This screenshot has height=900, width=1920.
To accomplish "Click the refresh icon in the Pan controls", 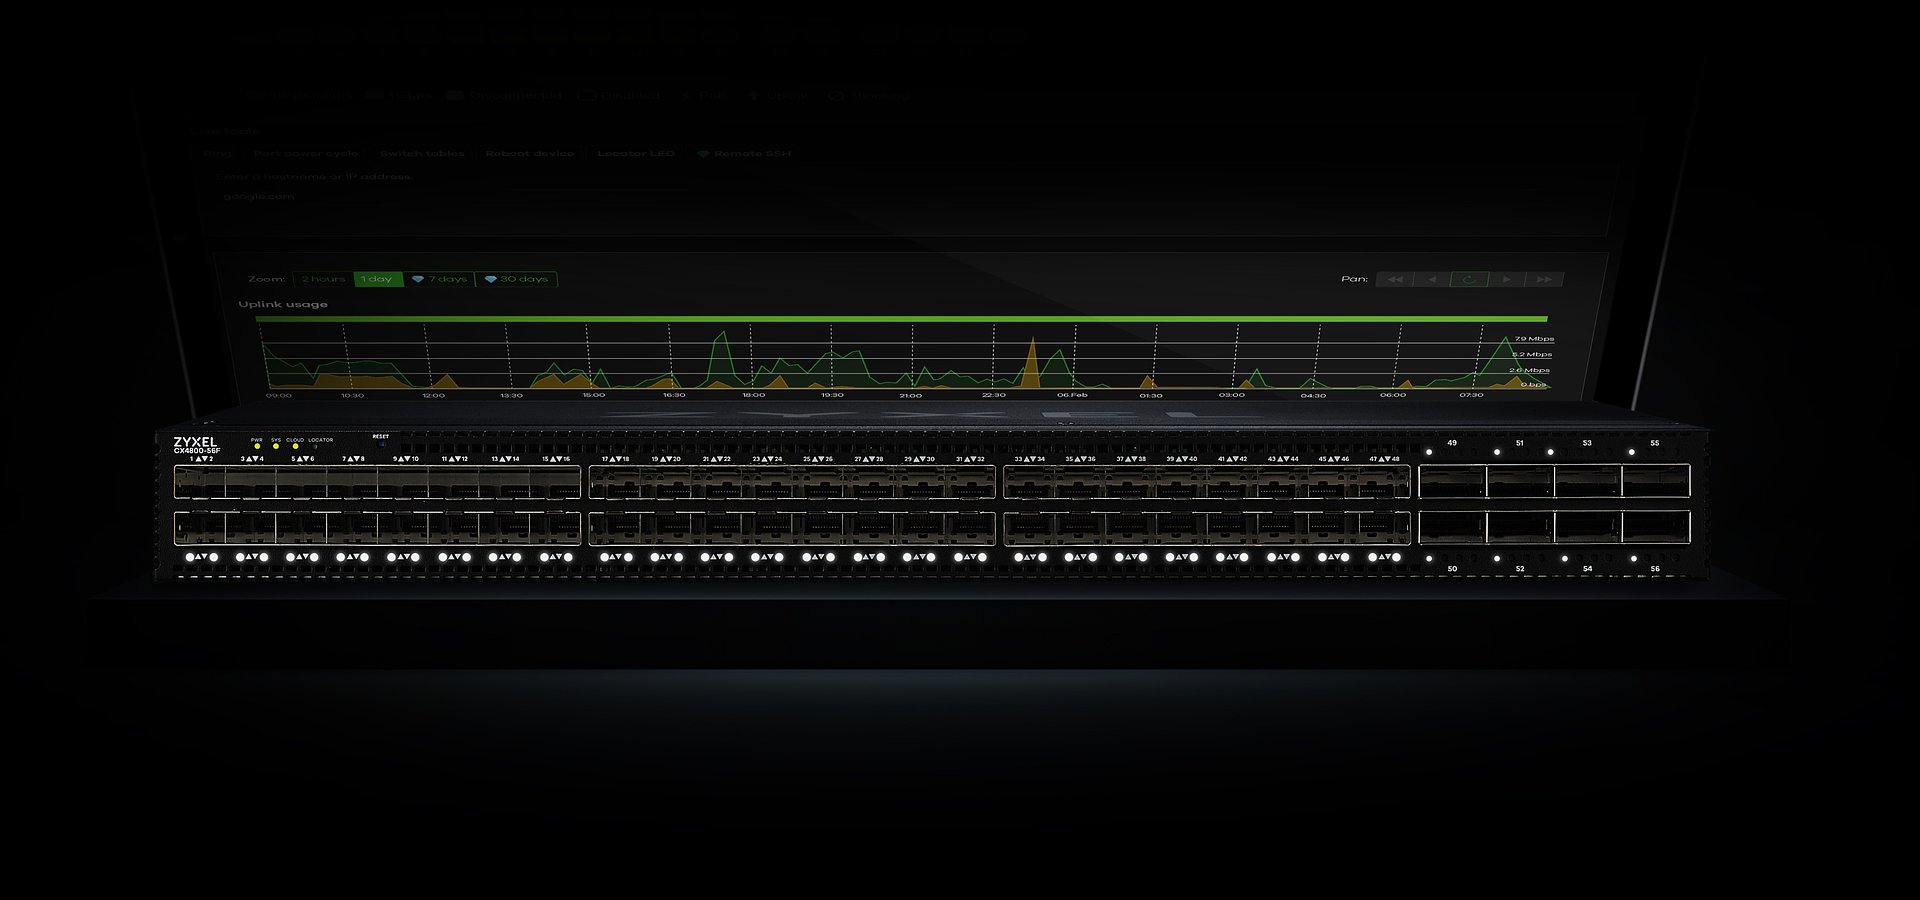I will tap(1469, 280).
